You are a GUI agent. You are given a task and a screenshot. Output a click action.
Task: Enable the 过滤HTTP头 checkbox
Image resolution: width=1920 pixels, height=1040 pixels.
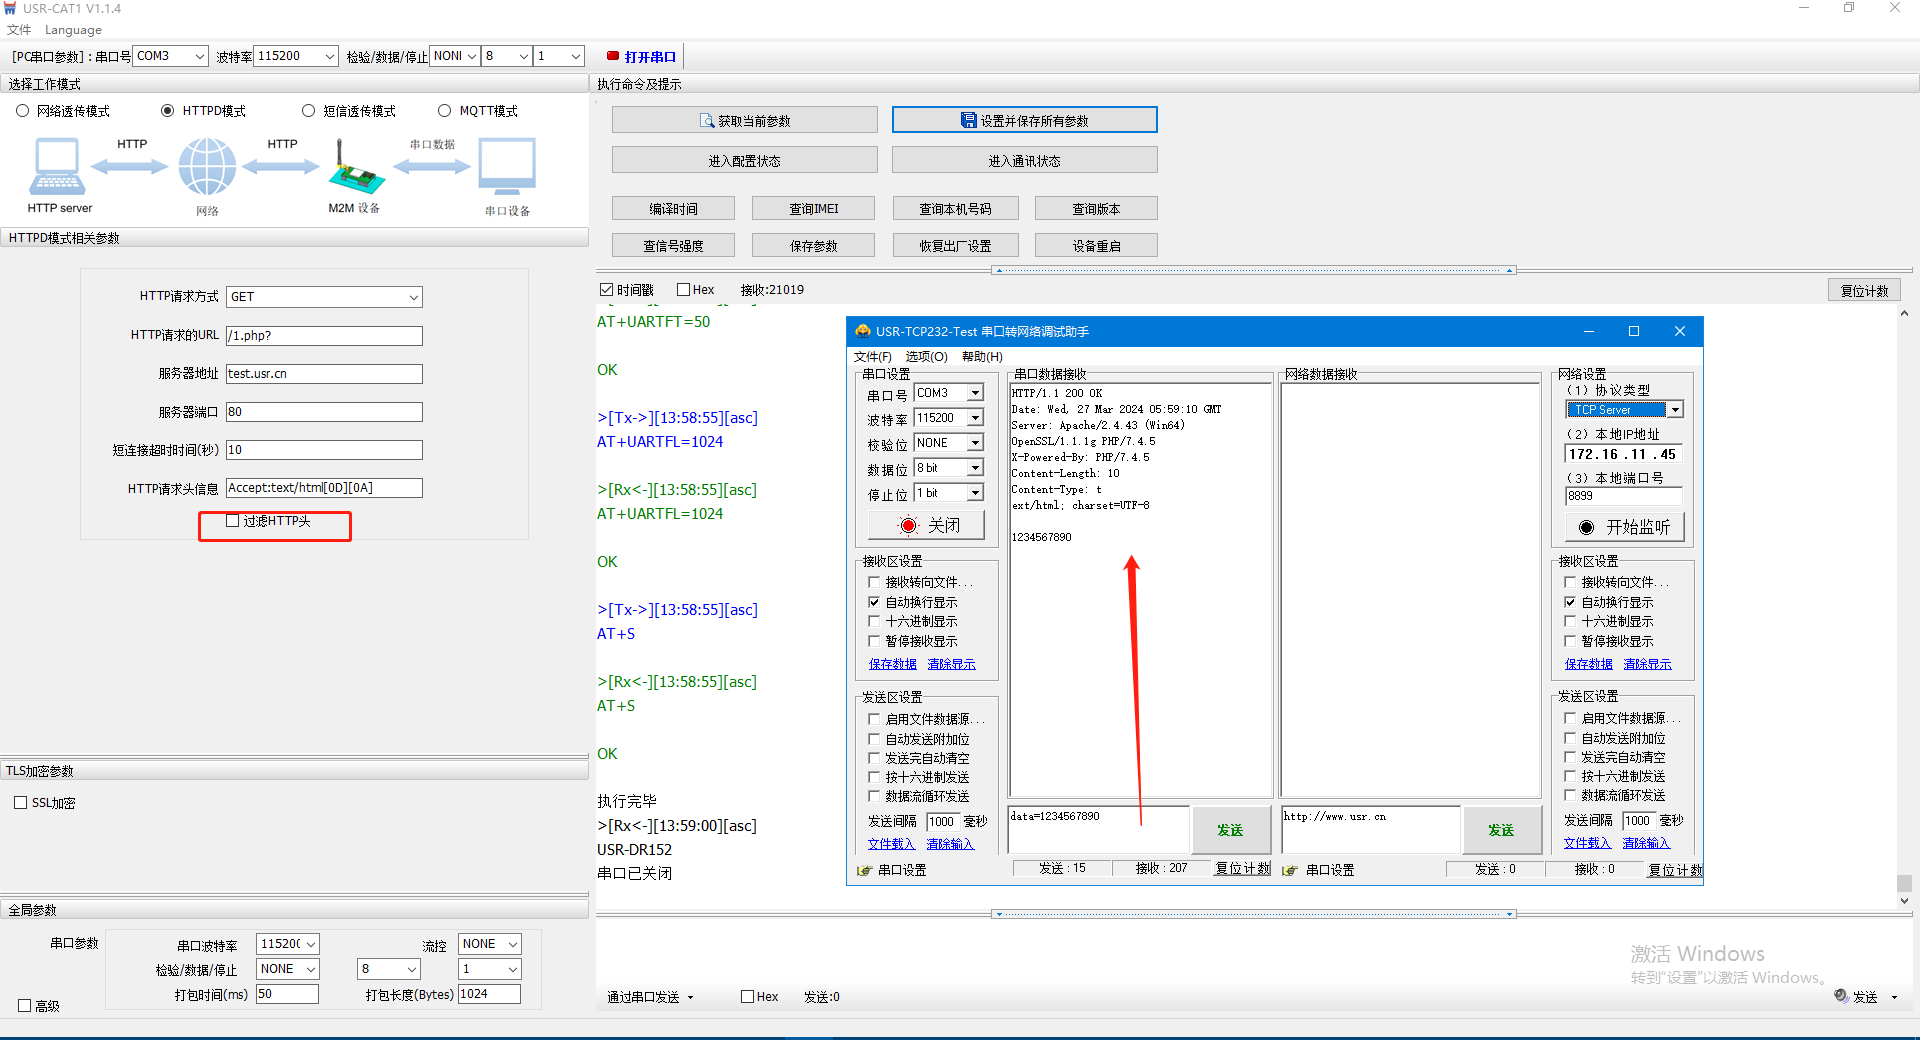click(x=233, y=521)
